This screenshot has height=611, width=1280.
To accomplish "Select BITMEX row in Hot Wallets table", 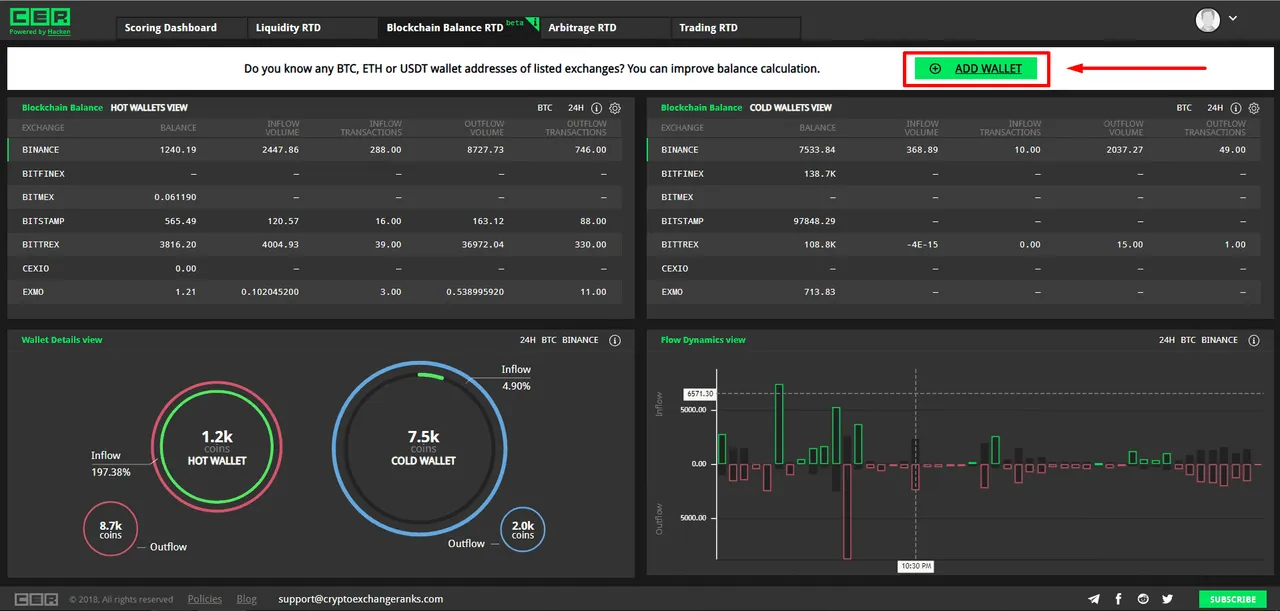I will (314, 197).
